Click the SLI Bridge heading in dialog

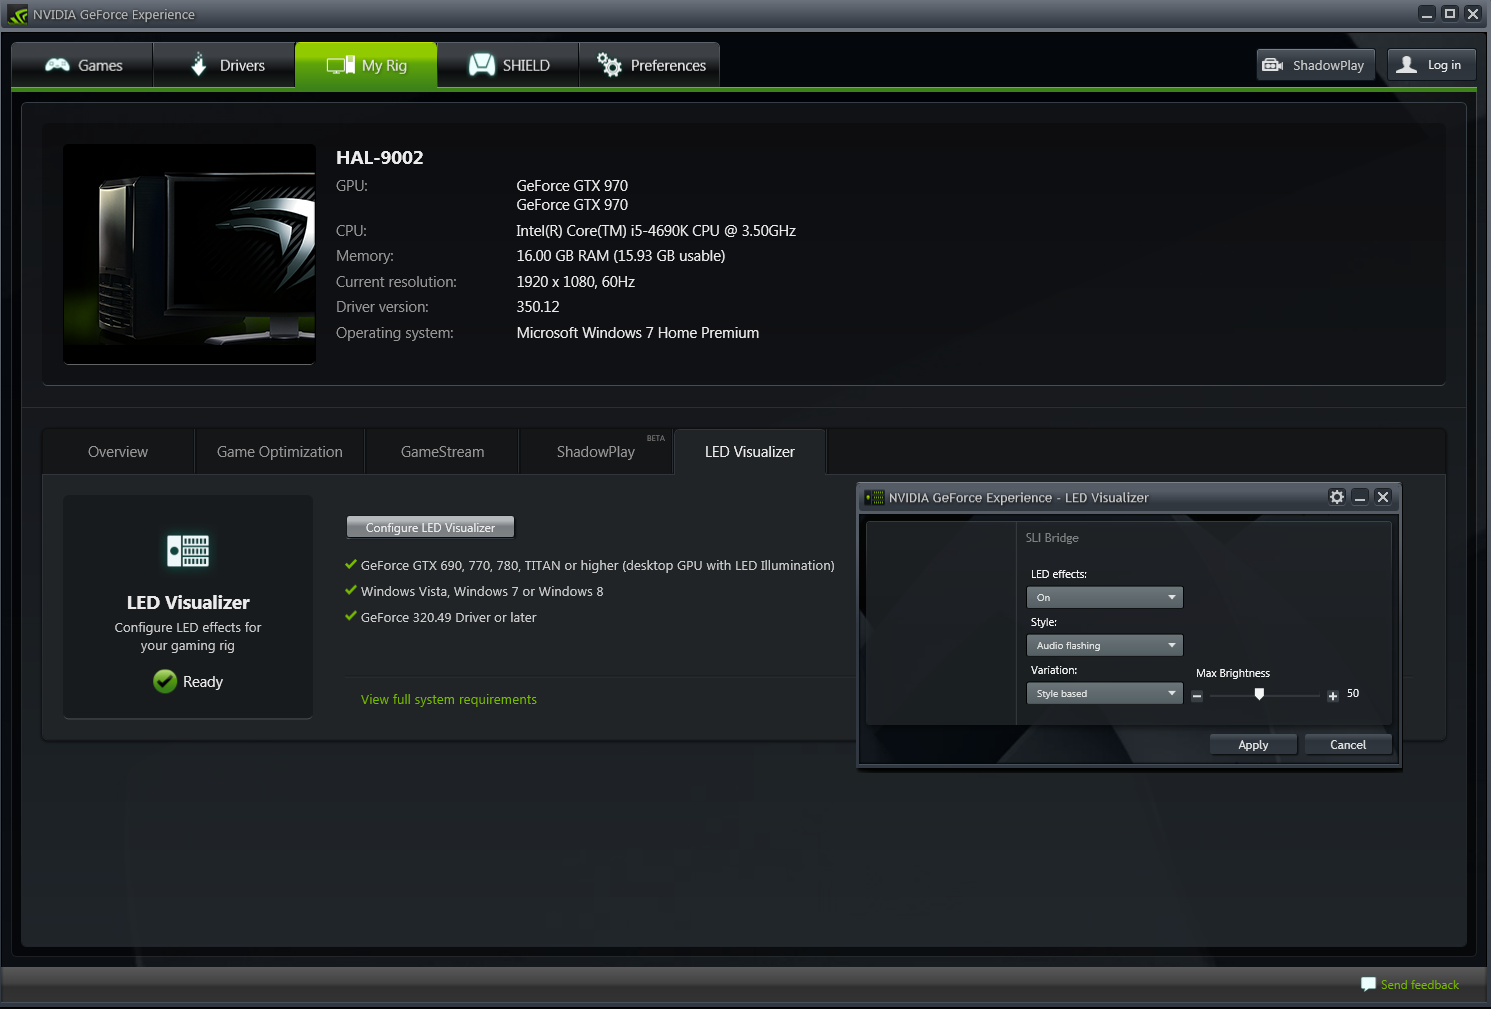point(1052,538)
